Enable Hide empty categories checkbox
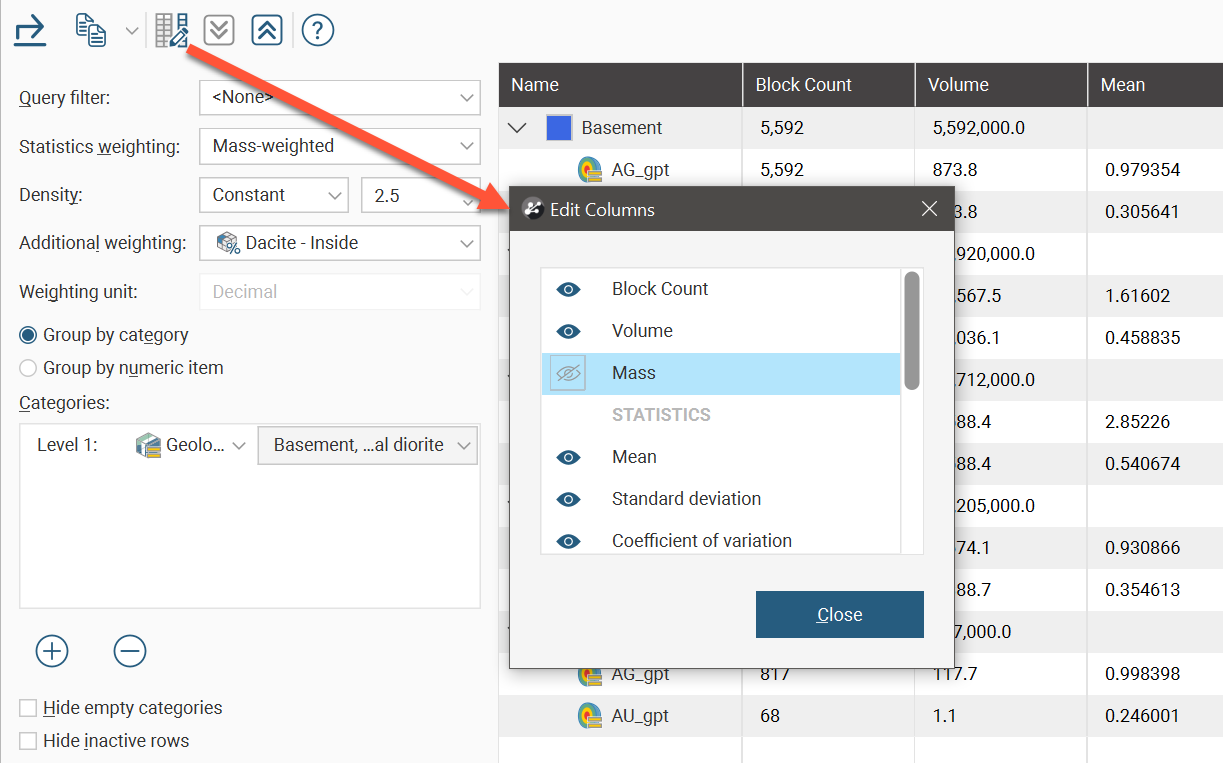Viewport: 1223px width, 763px height. click(29, 708)
